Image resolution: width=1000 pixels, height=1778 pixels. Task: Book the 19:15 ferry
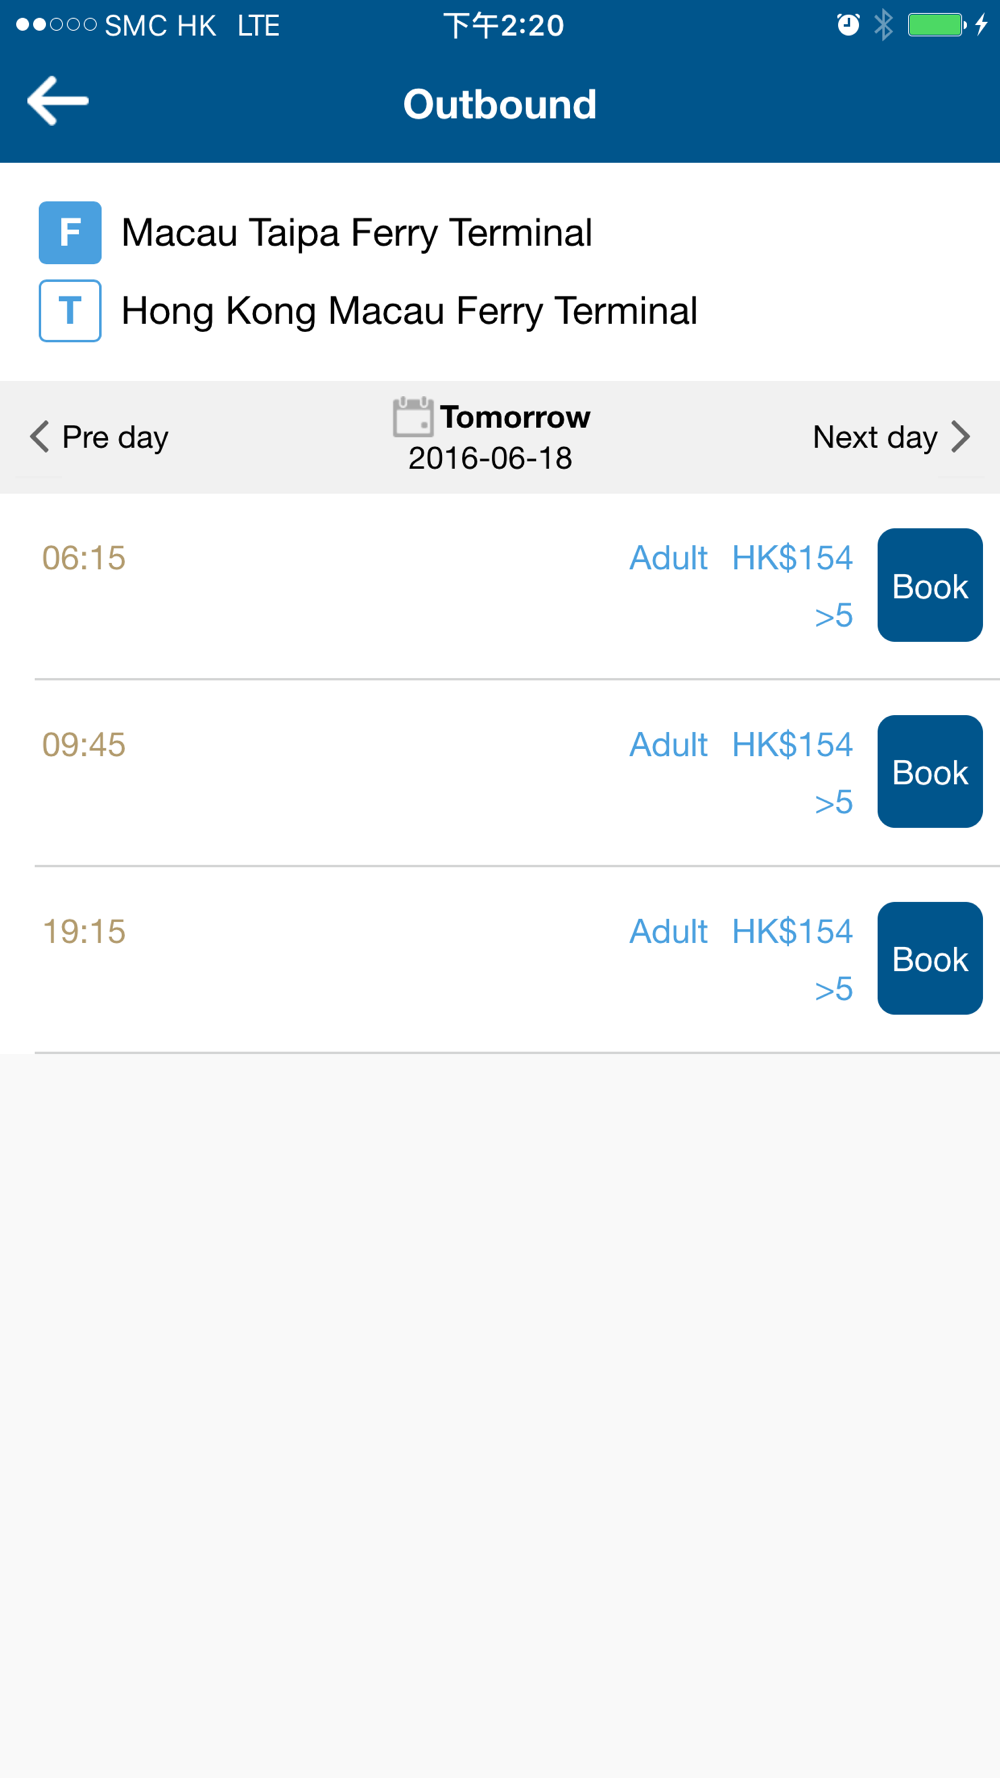pyautogui.click(x=930, y=959)
